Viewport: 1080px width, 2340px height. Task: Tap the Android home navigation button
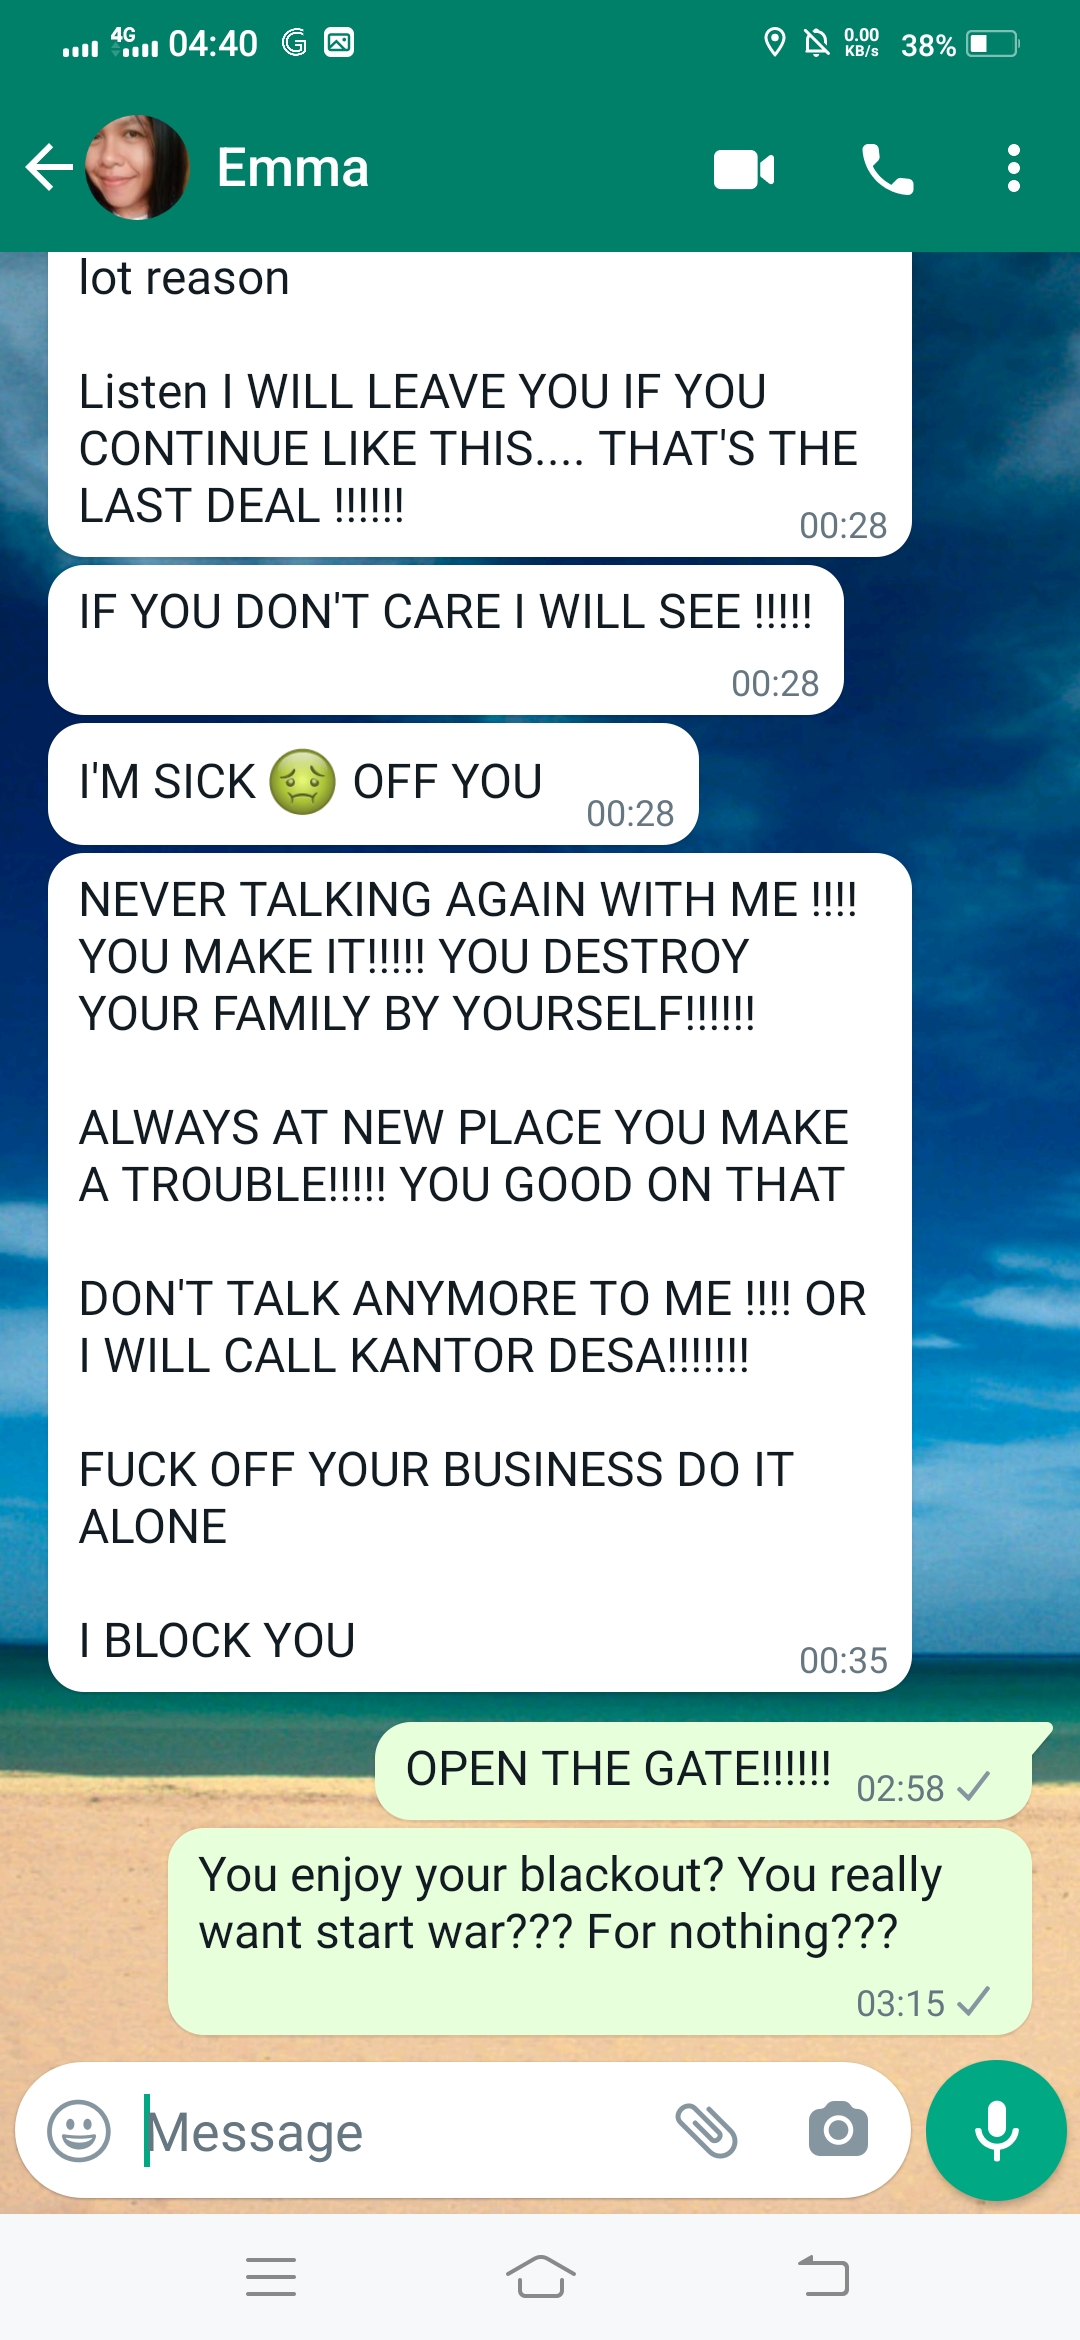pos(540,2277)
